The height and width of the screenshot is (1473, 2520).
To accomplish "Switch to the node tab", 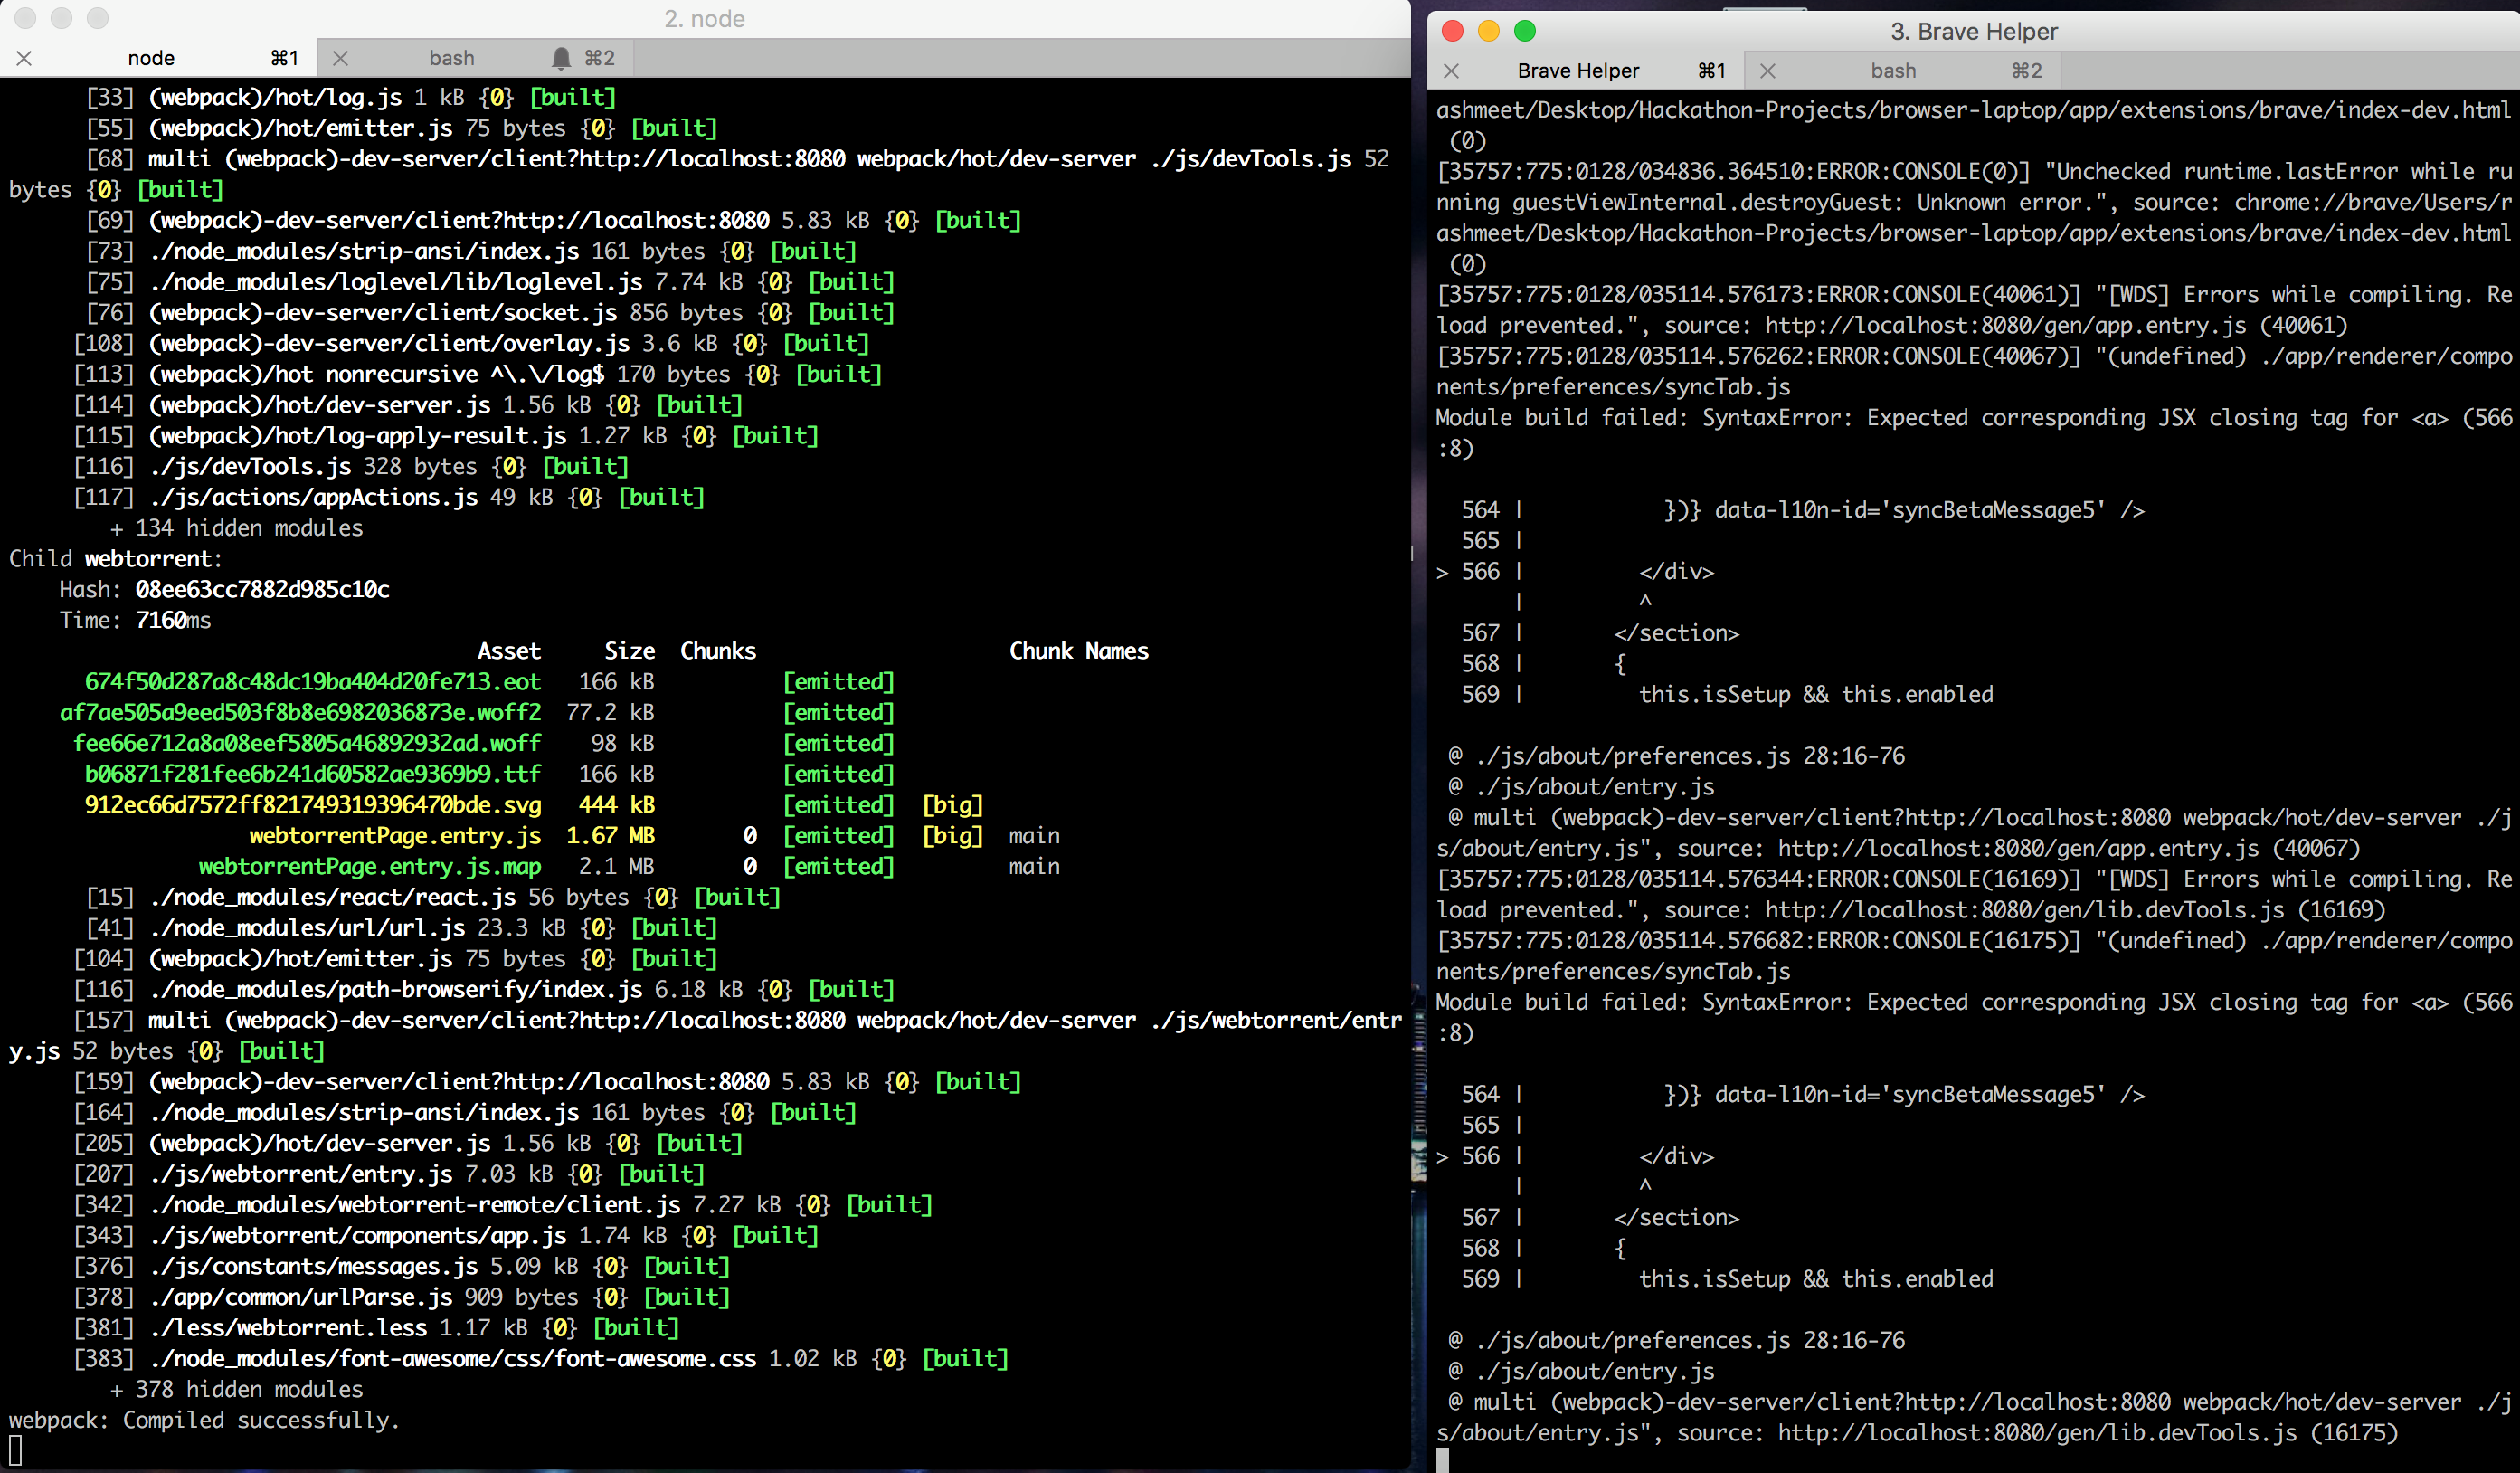I will 152,58.
